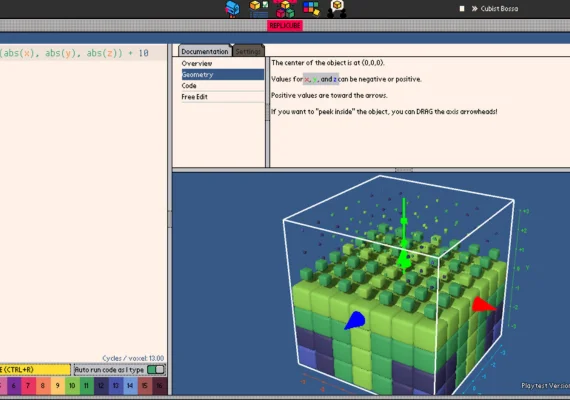
Task: Pick color swatch number 10
Action: click(x=72, y=386)
